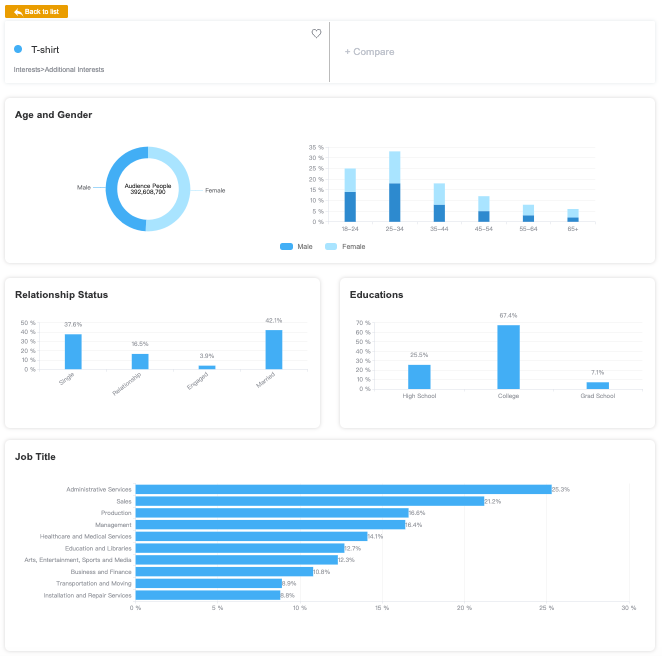662x656 pixels.
Task: Click the 21.2% value label
Action: click(x=493, y=501)
